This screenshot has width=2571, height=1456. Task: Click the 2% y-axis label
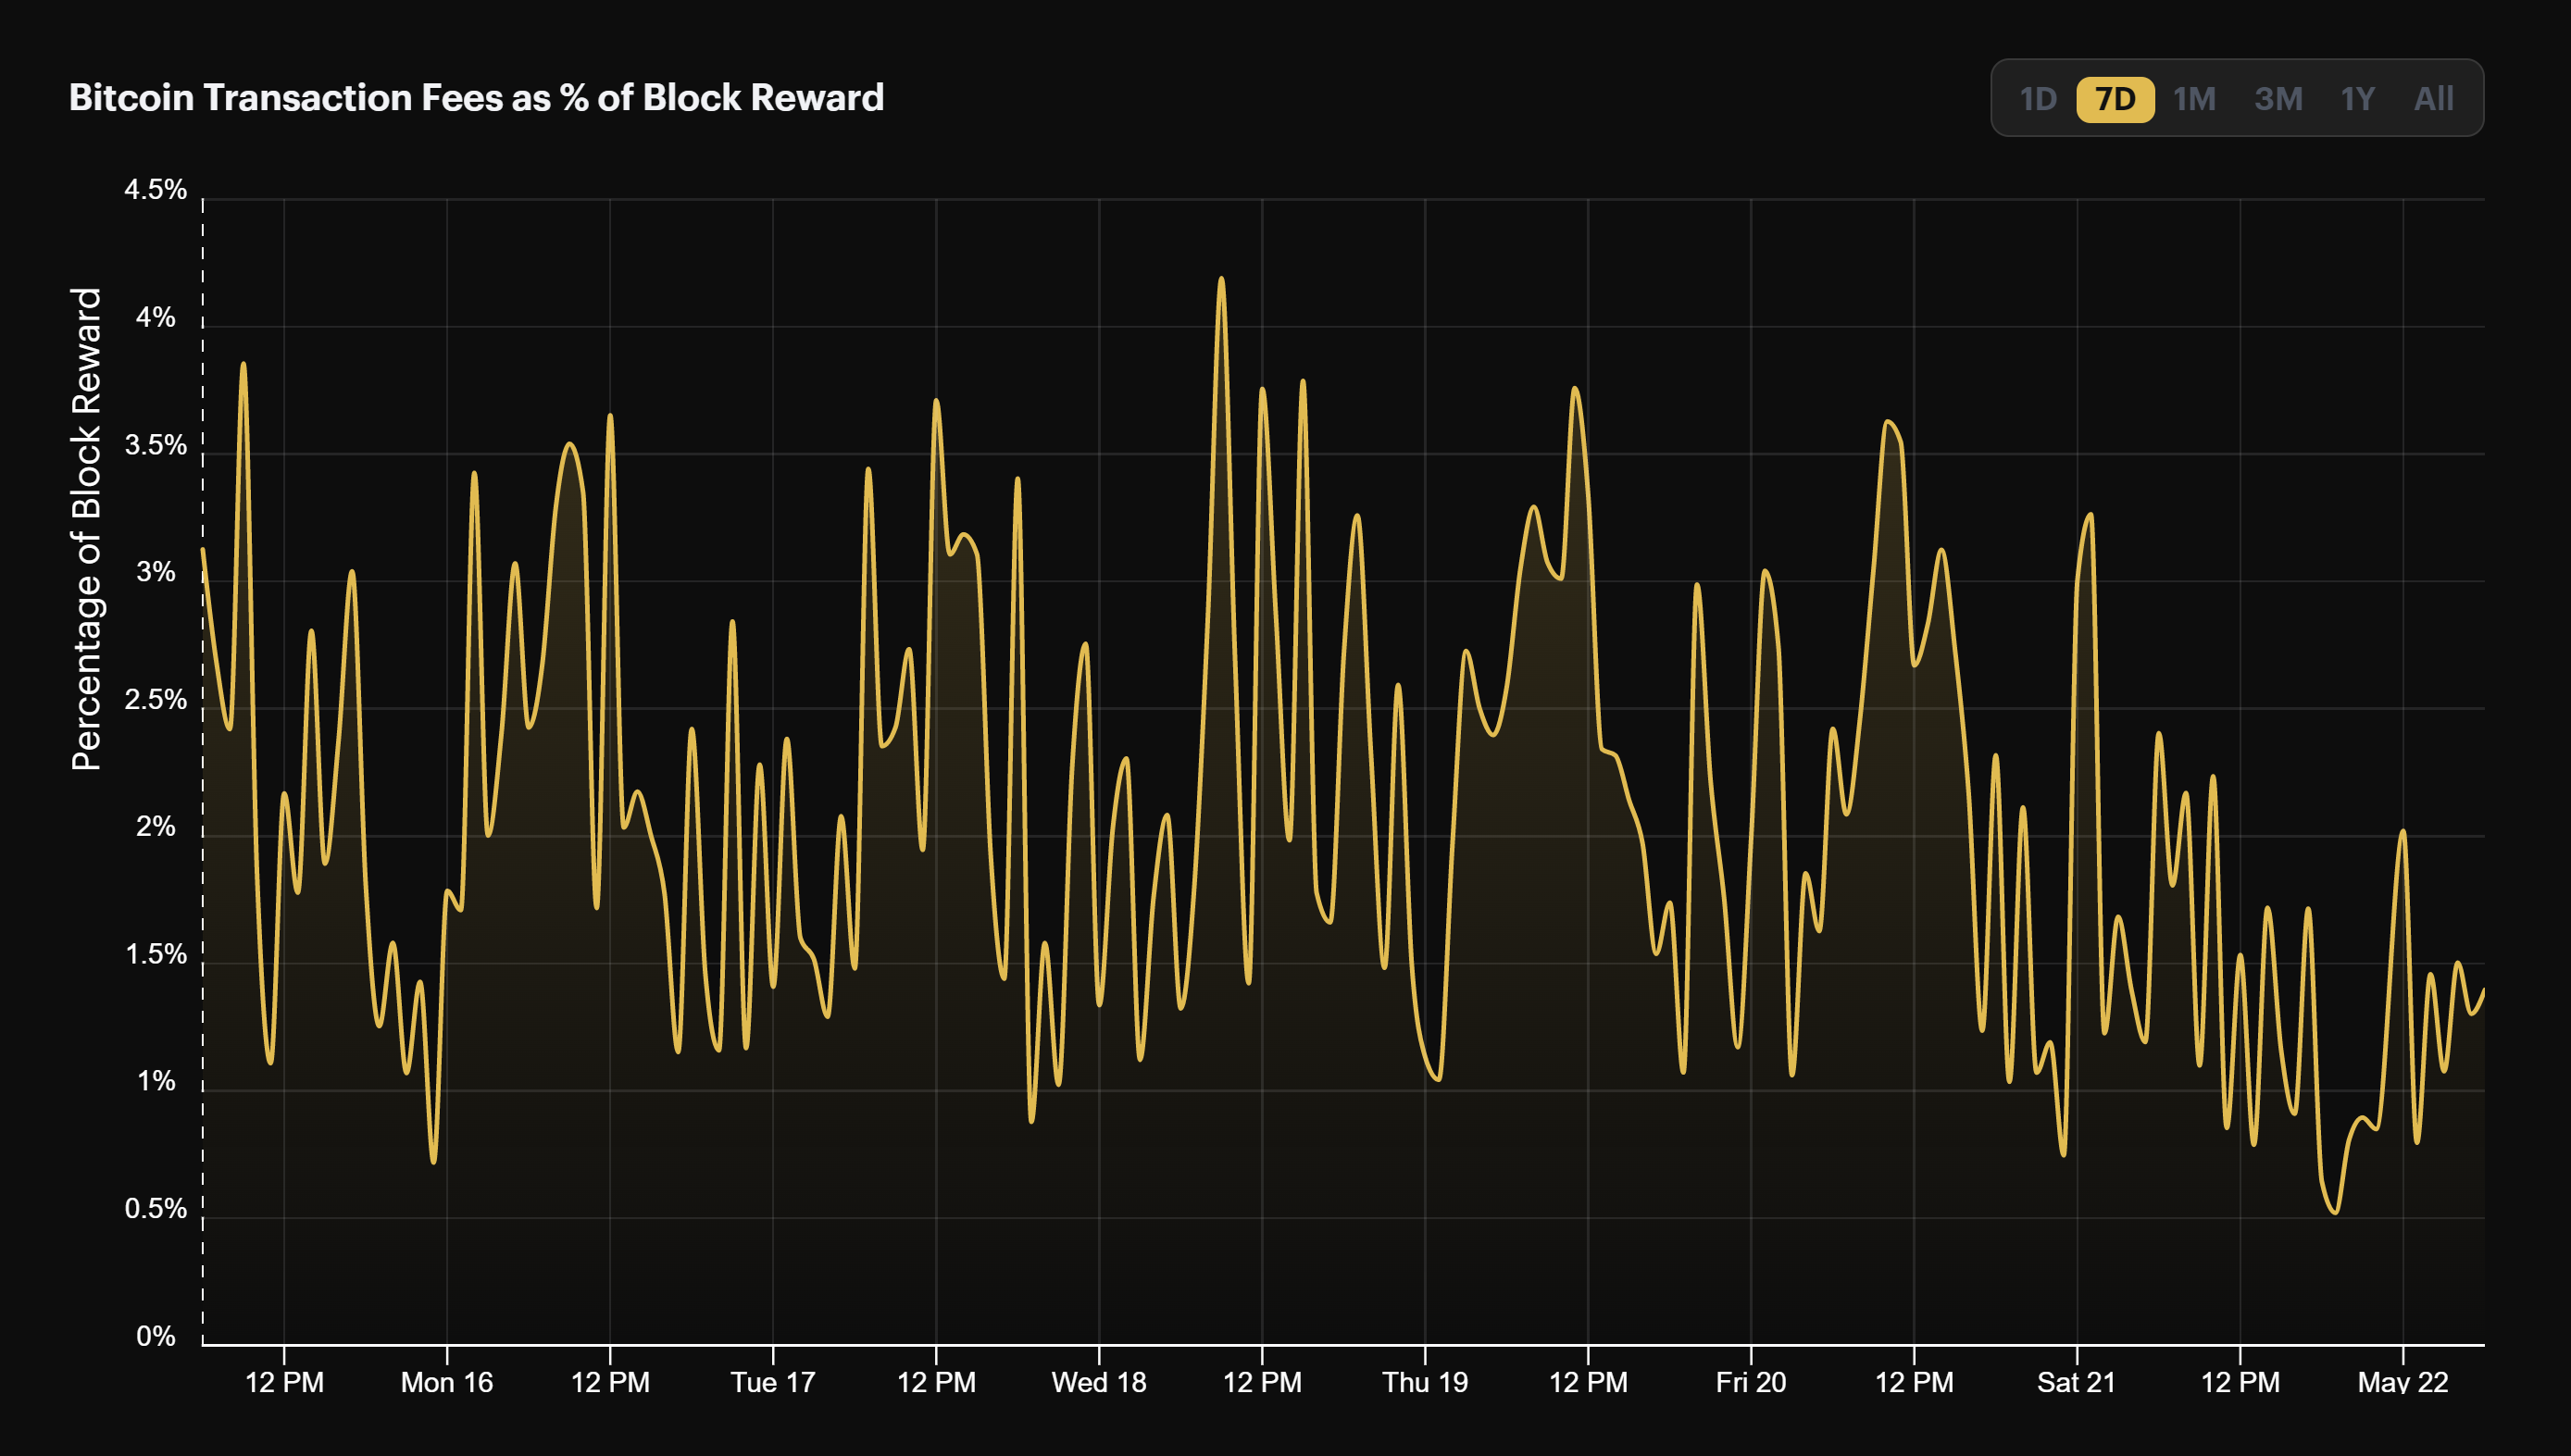click(155, 827)
